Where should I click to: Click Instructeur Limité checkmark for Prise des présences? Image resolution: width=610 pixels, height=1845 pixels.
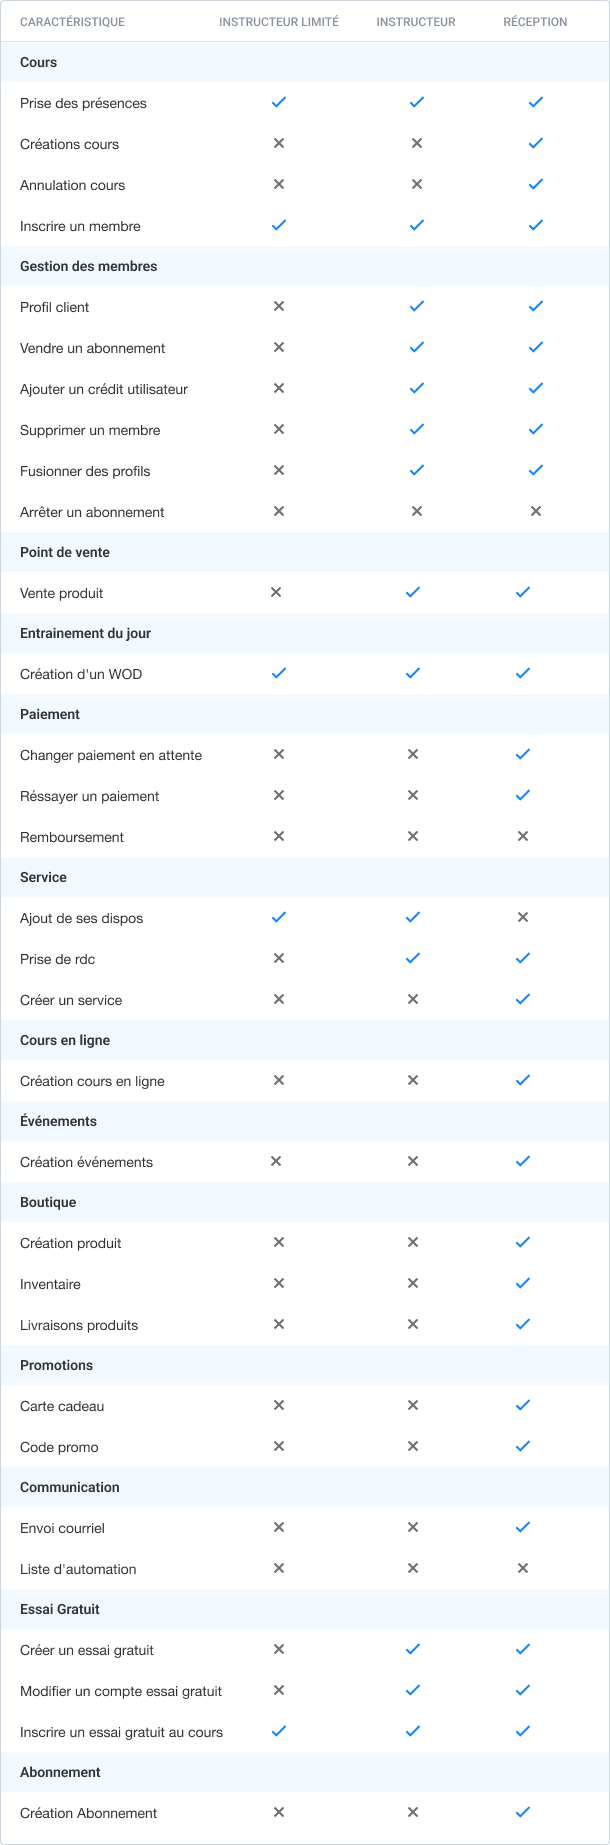pos(279,102)
